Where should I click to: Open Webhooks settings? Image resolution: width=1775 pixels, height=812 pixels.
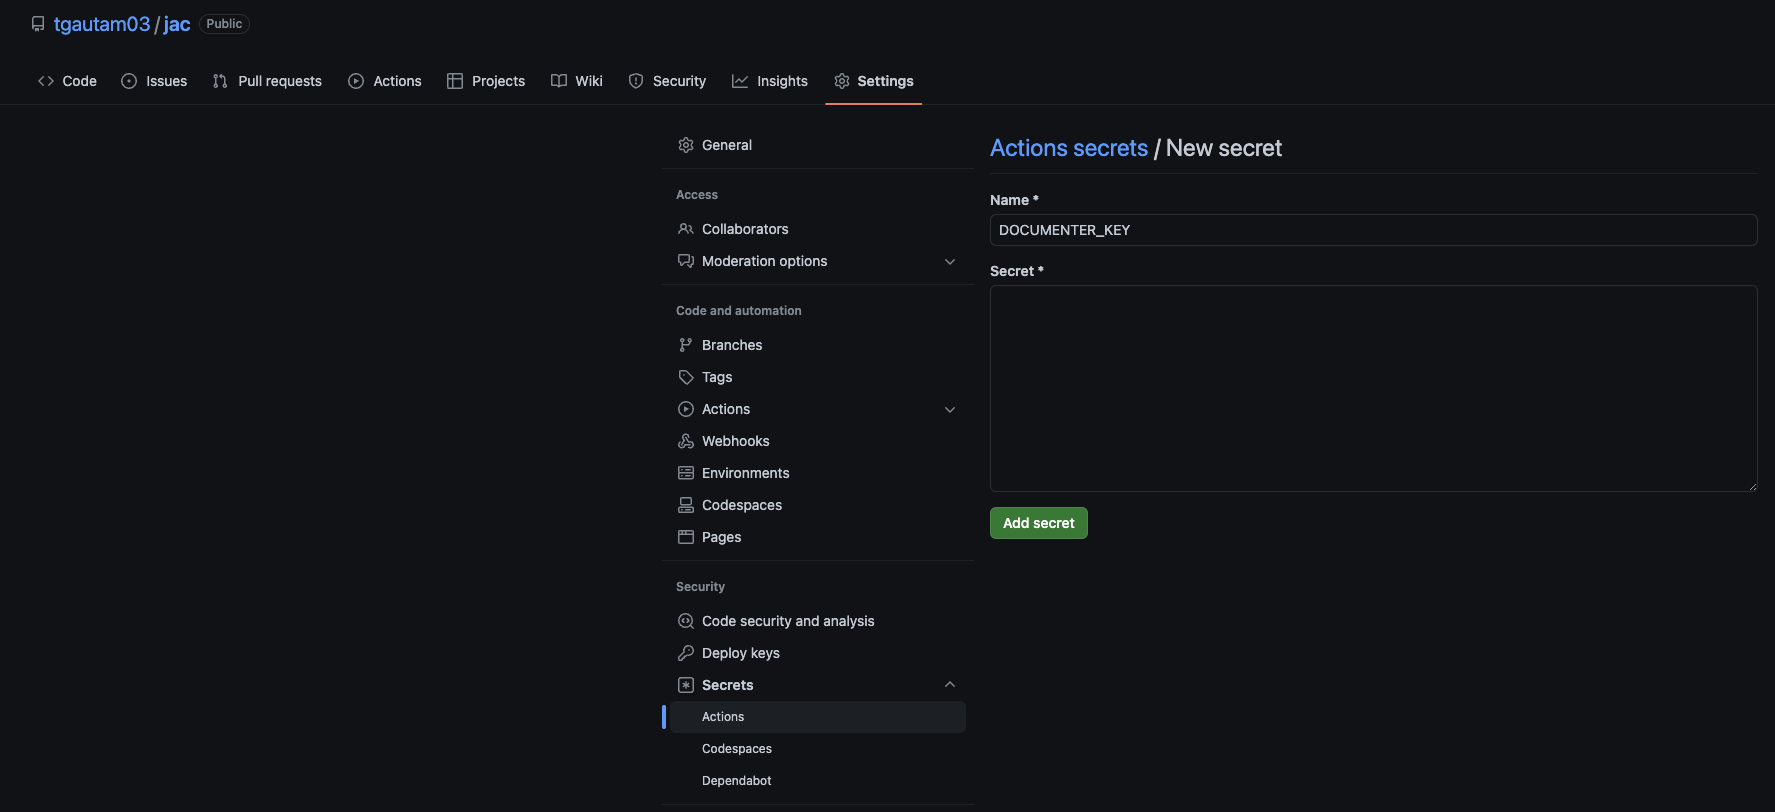pyautogui.click(x=817, y=441)
